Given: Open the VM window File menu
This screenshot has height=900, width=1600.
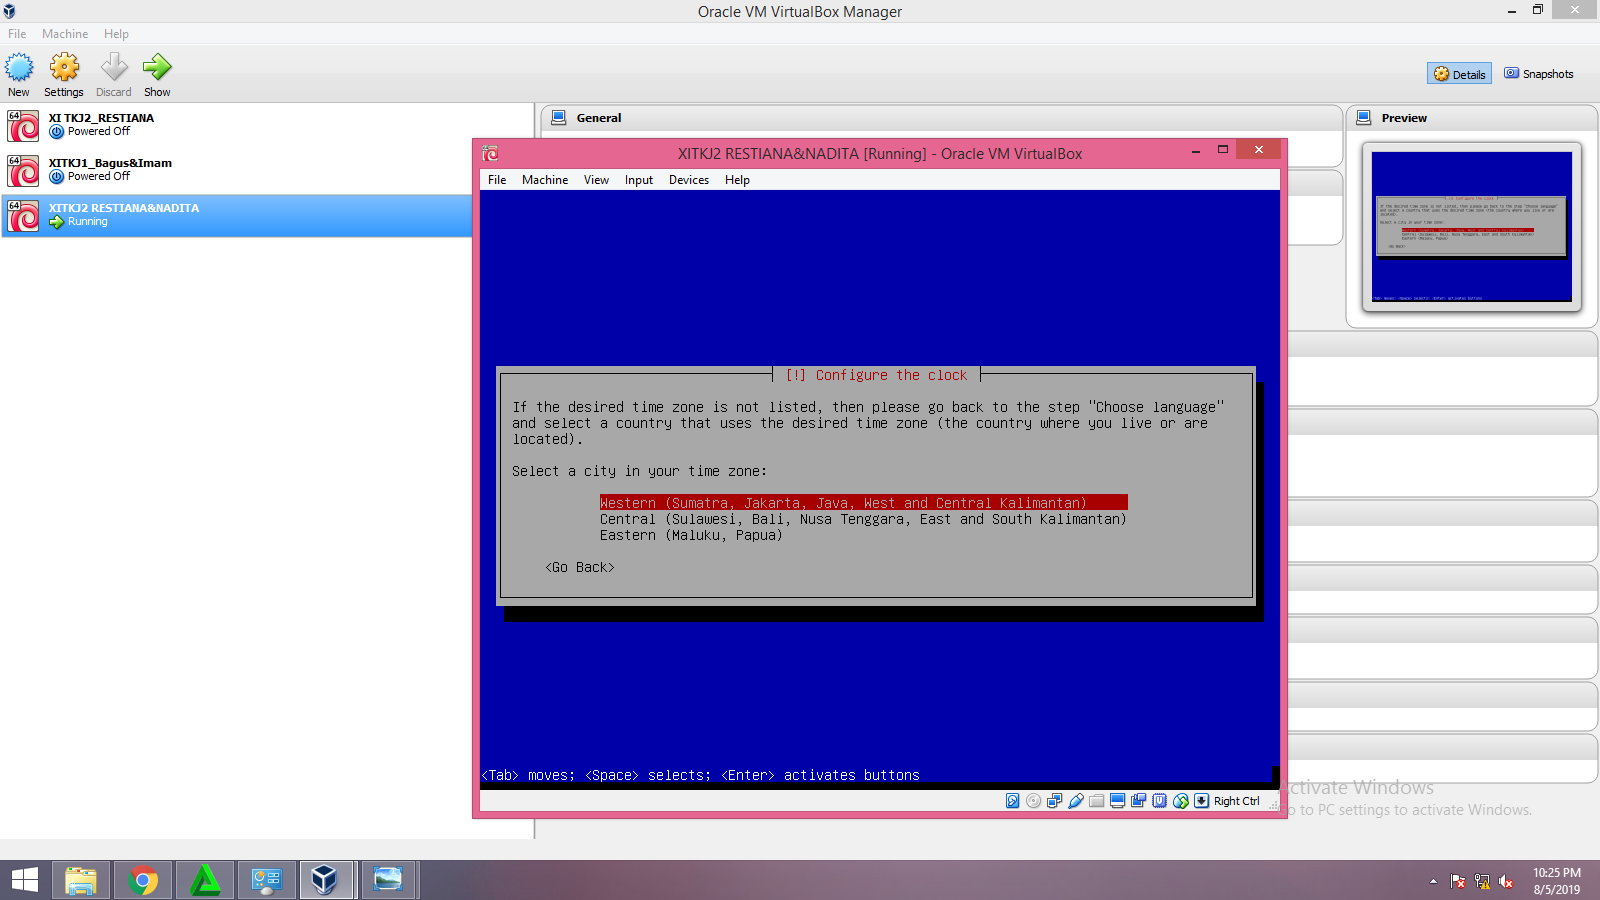Looking at the screenshot, I should tap(497, 180).
